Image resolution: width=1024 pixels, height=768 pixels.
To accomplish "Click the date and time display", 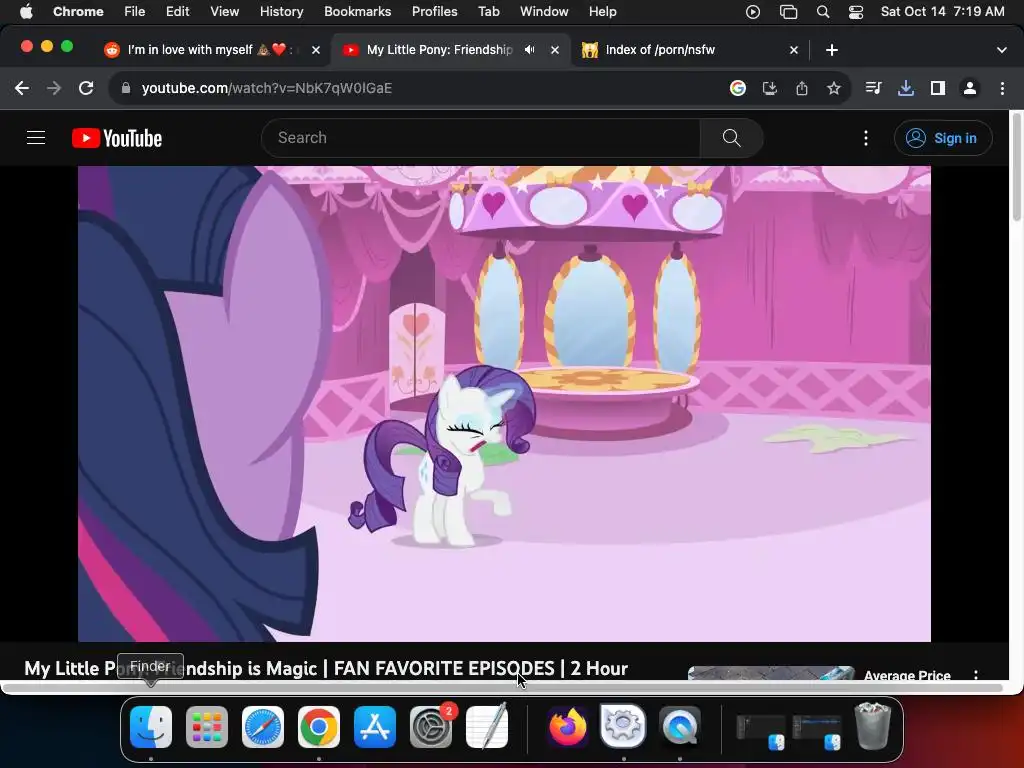I will [942, 11].
